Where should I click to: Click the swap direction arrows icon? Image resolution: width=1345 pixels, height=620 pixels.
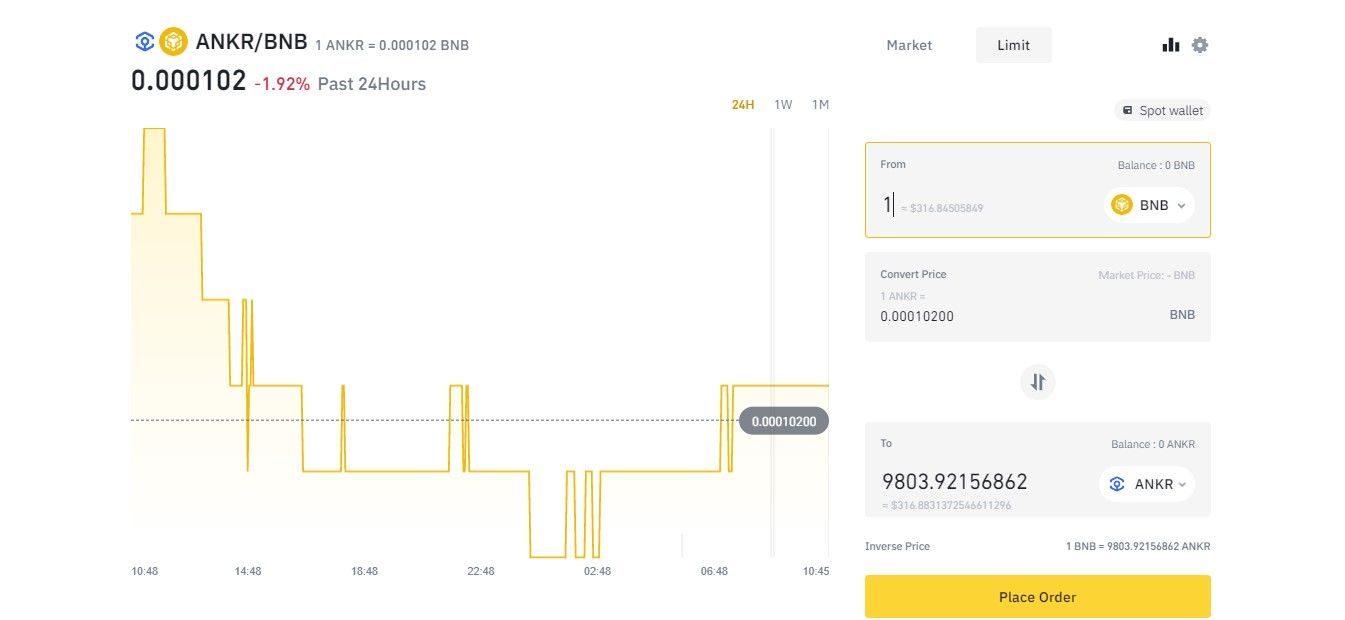point(1038,382)
